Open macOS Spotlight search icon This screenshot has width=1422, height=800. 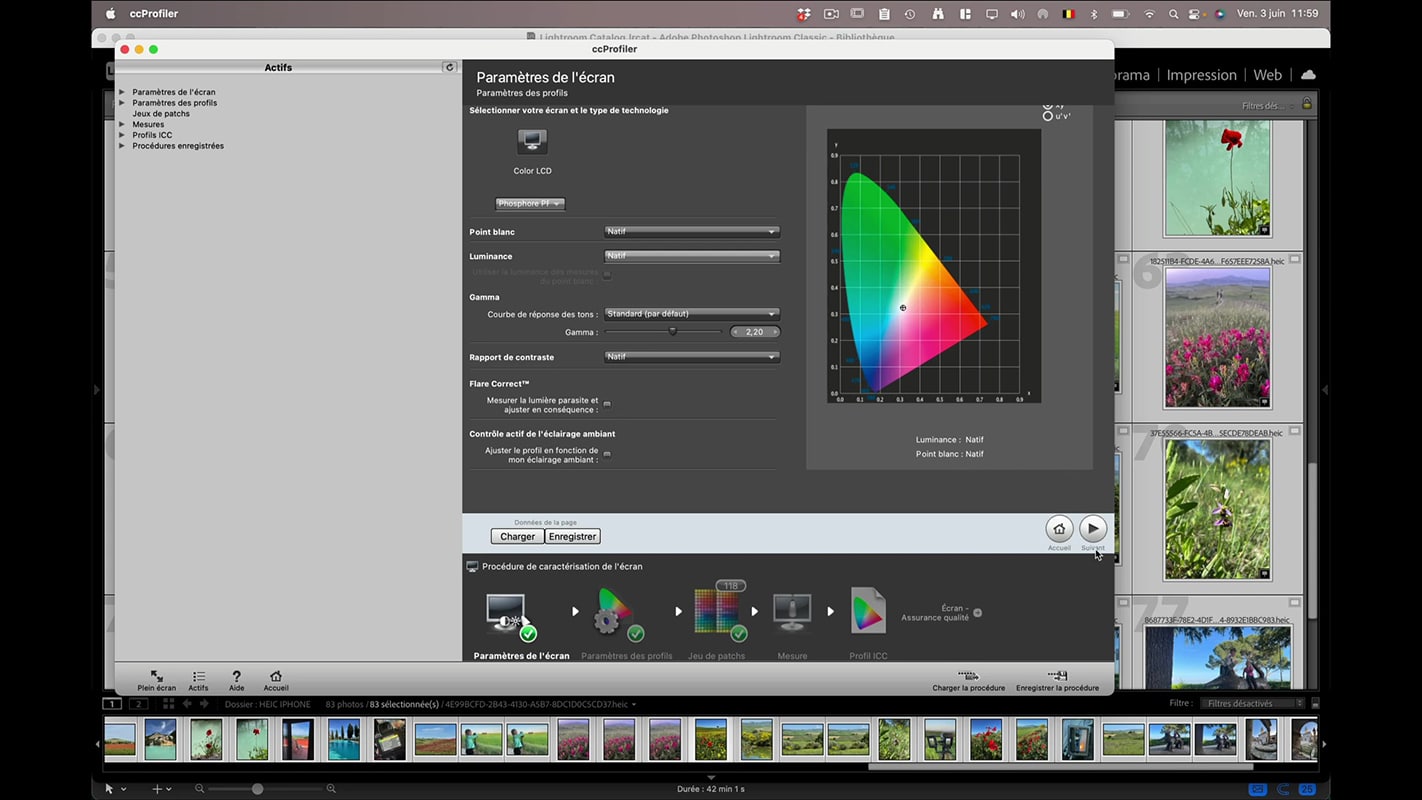tap(1173, 14)
